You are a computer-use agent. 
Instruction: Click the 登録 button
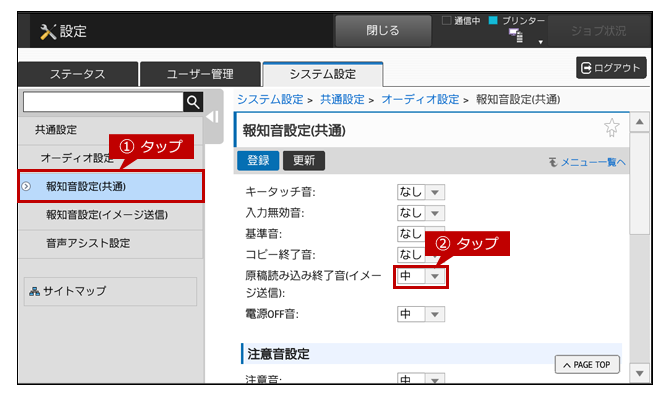(258, 161)
